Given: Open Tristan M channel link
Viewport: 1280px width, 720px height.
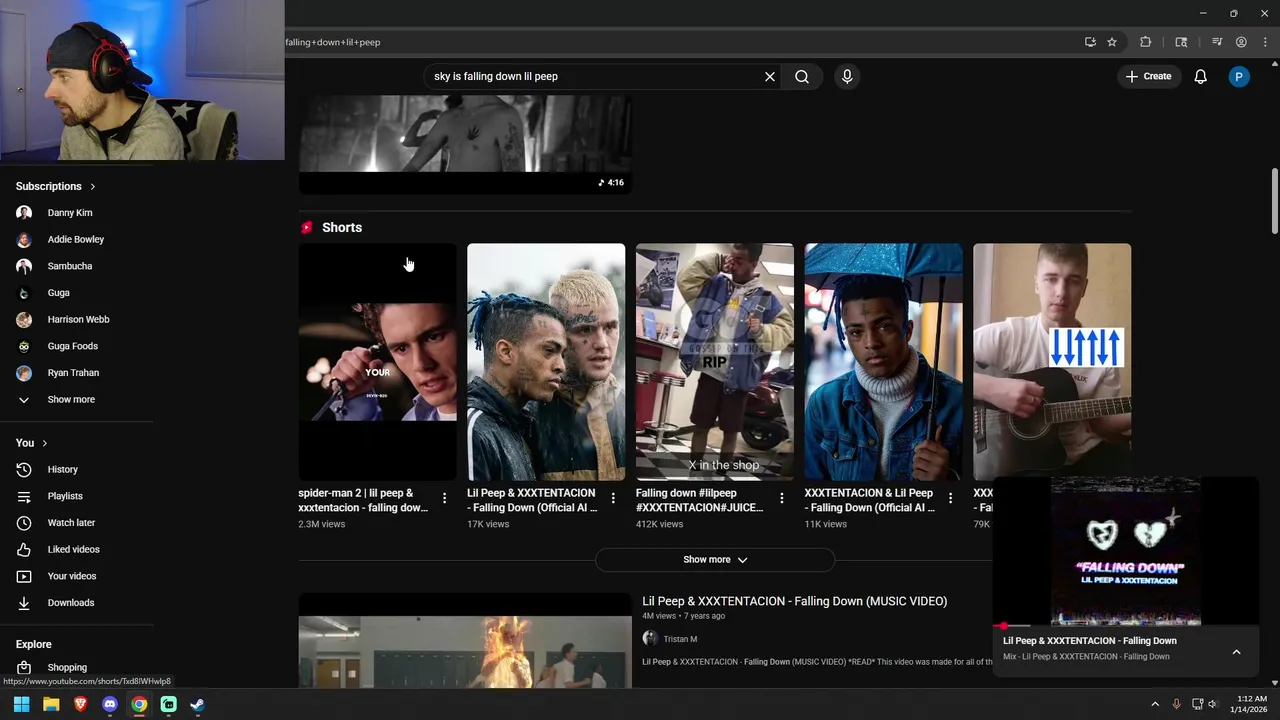Looking at the screenshot, I should 680,639.
